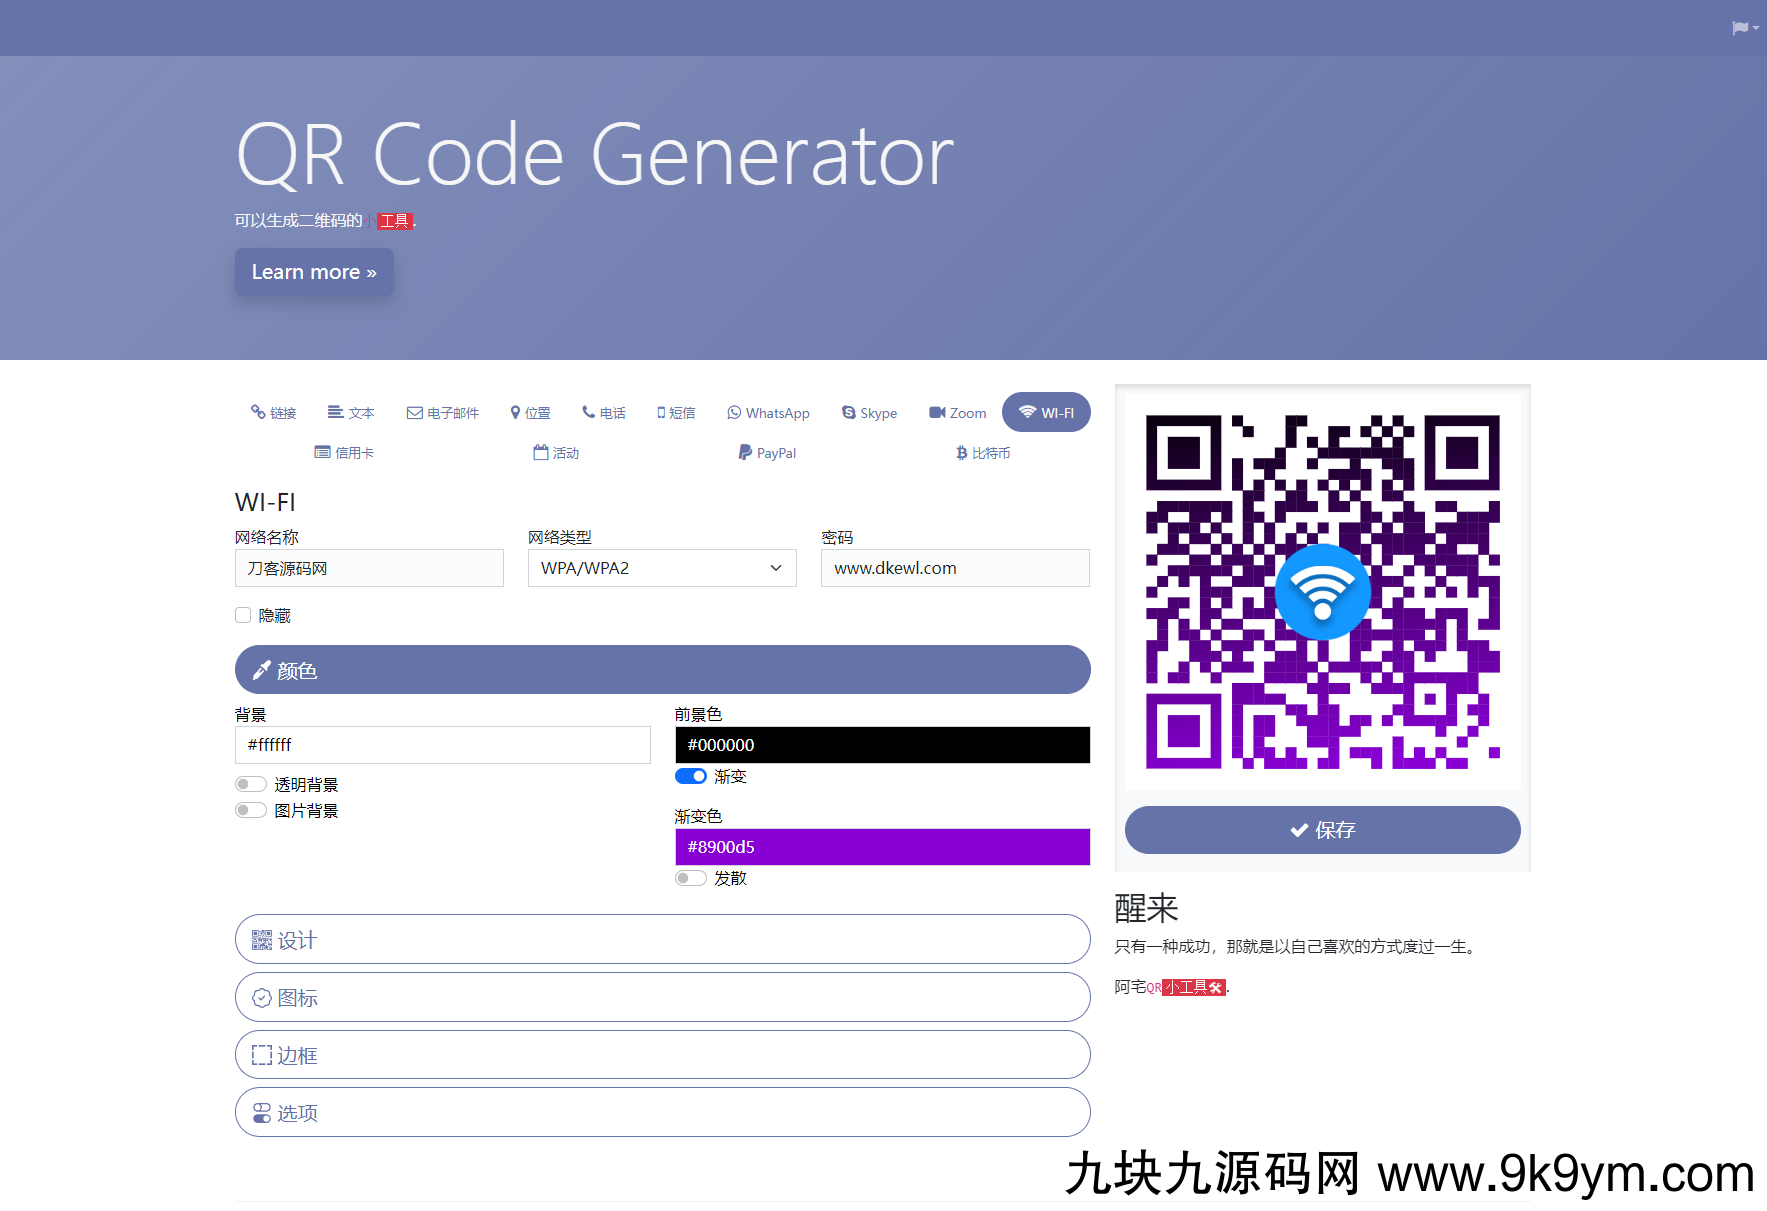Viewport: 1767px width, 1211px height.
Task: Open the purple #8900d5 gradient color field
Action: pyautogui.click(x=882, y=847)
